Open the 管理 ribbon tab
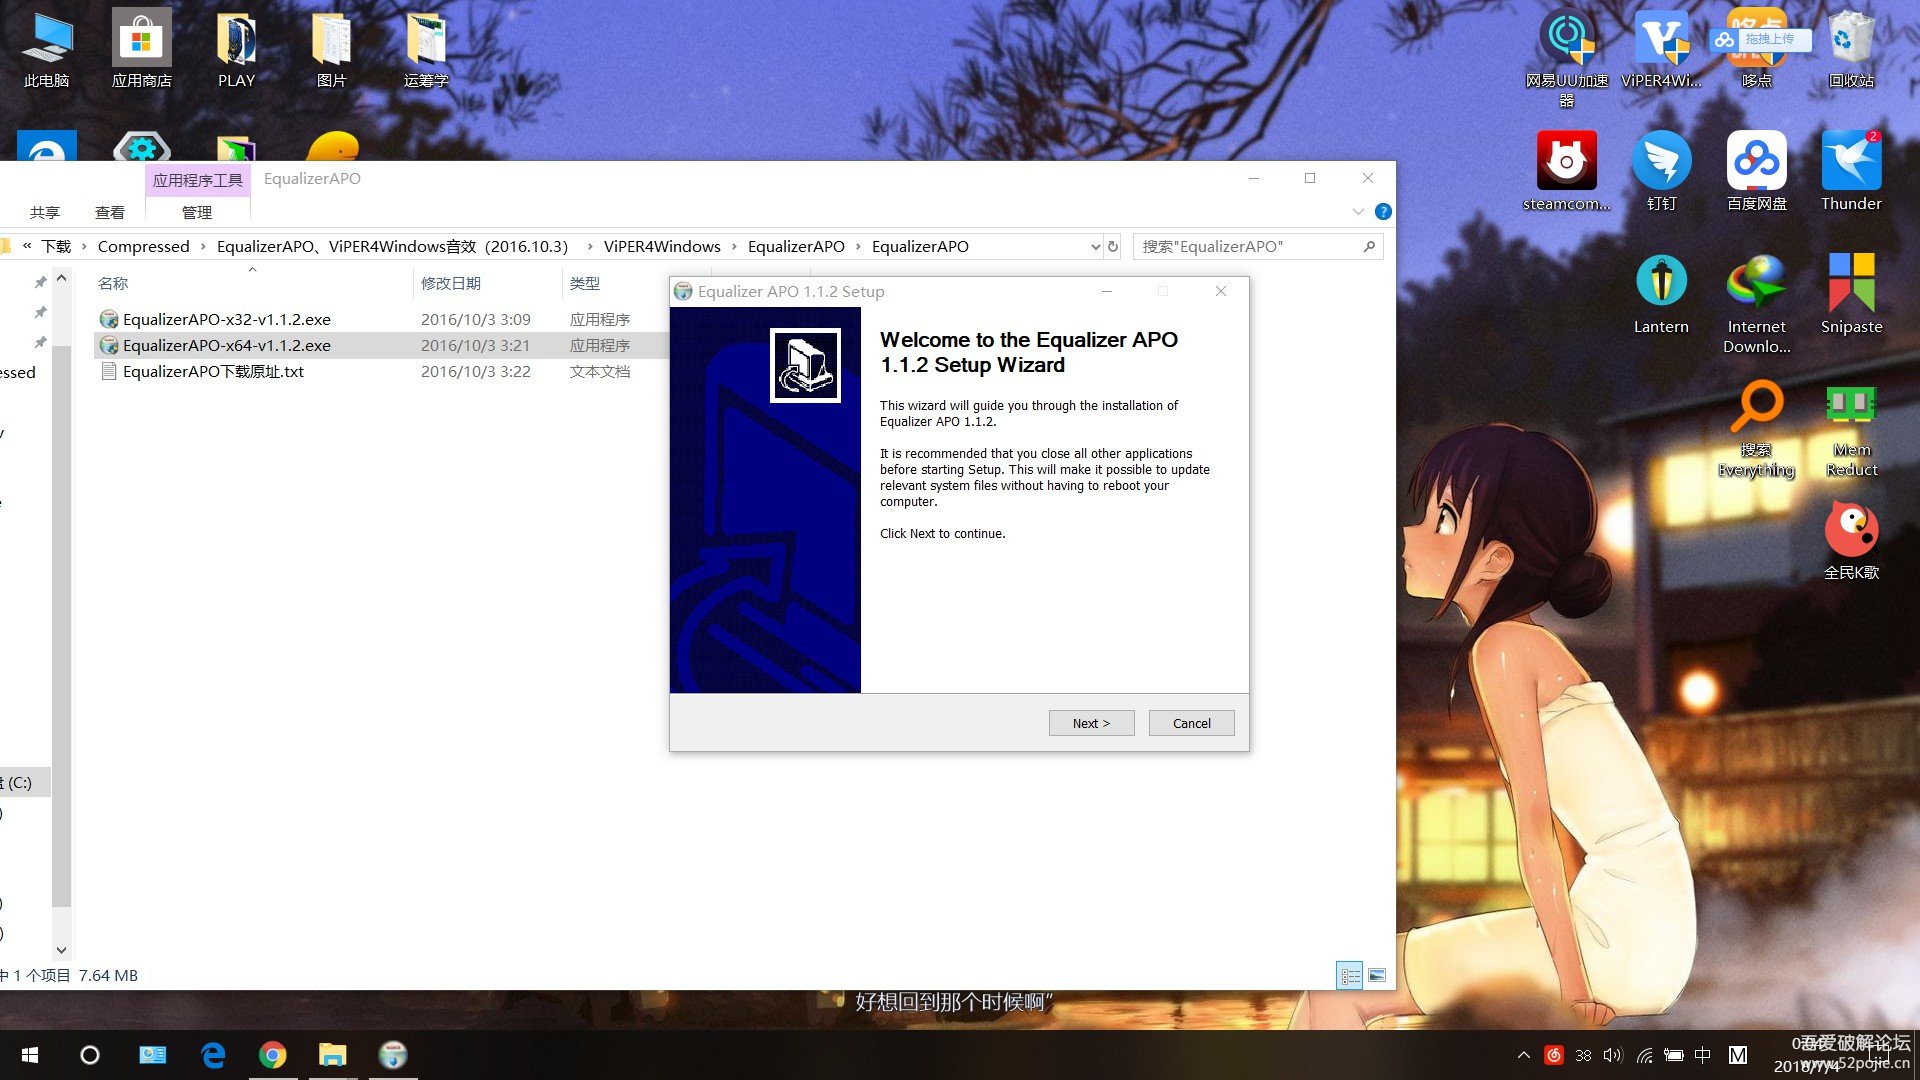This screenshot has height=1080, width=1920. (197, 212)
